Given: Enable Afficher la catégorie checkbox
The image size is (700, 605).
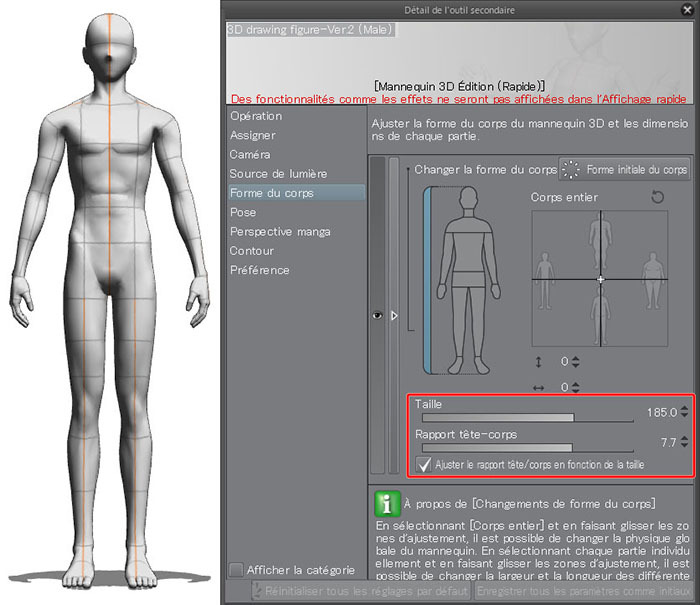Looking at the screenshot, I should tap(236, 570).
